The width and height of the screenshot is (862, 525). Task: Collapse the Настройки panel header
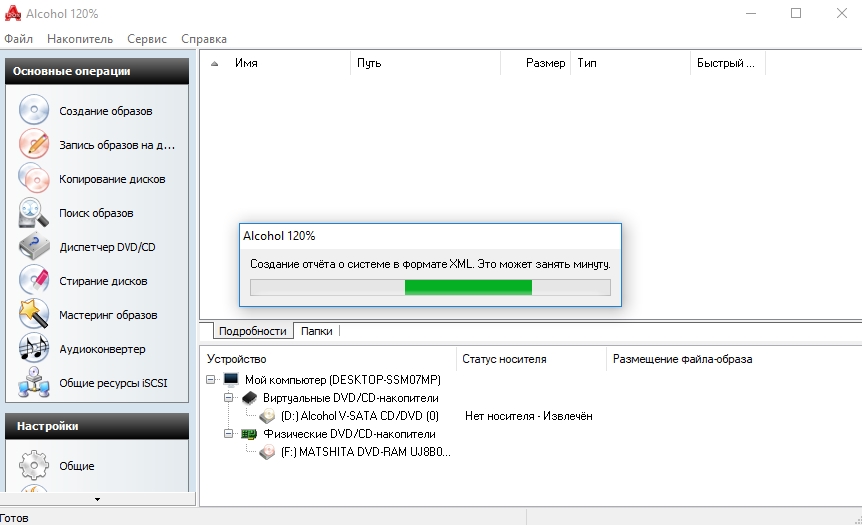click(97, 426)
